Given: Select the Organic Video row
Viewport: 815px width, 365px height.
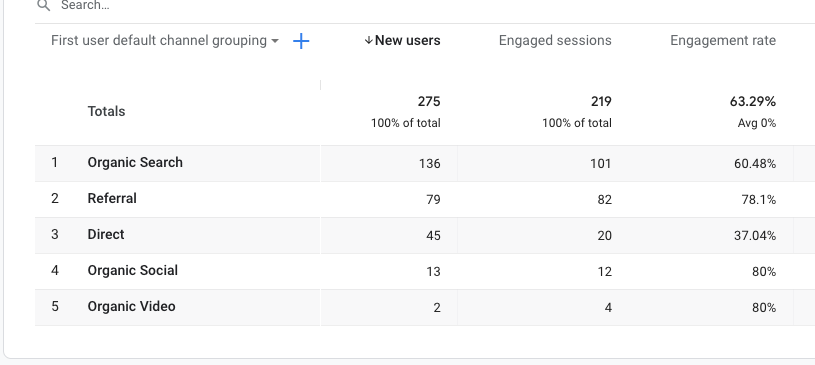Looking at the screenshot, I should pyautogui.click(x=425, y=307).
